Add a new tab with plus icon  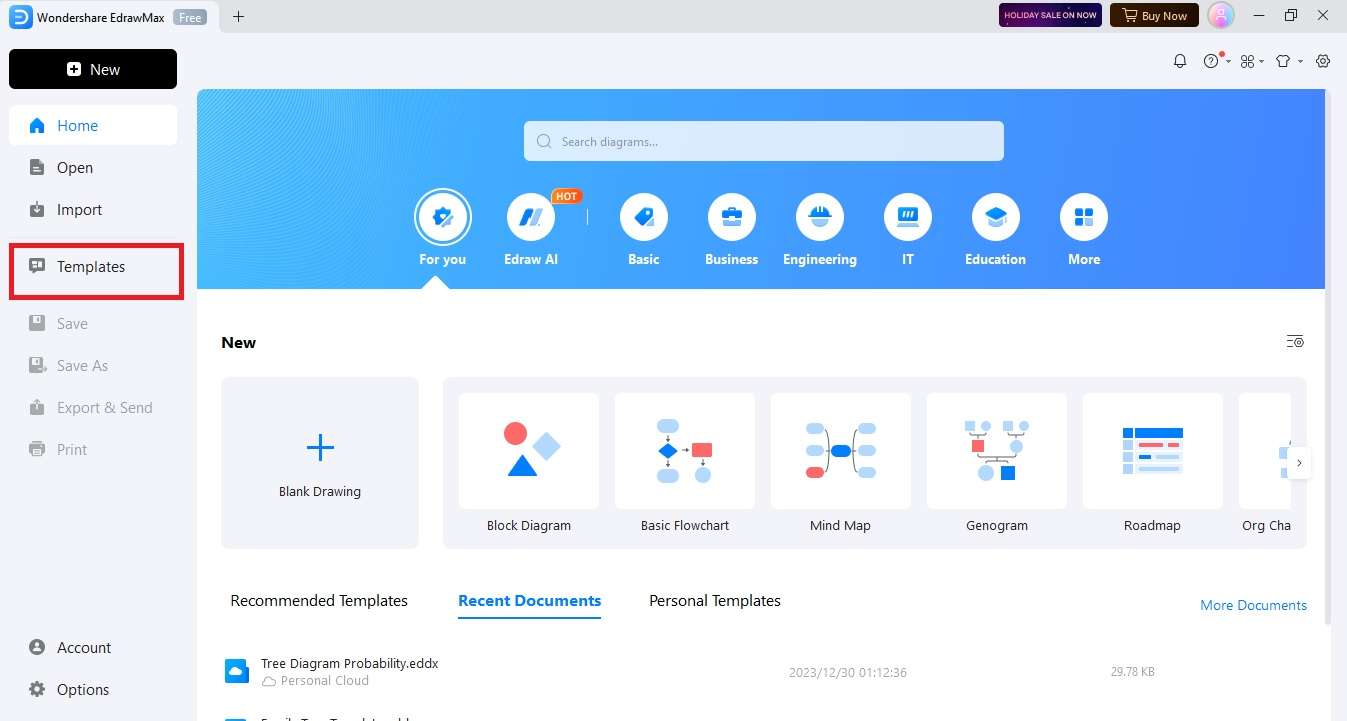pos(238,16)
